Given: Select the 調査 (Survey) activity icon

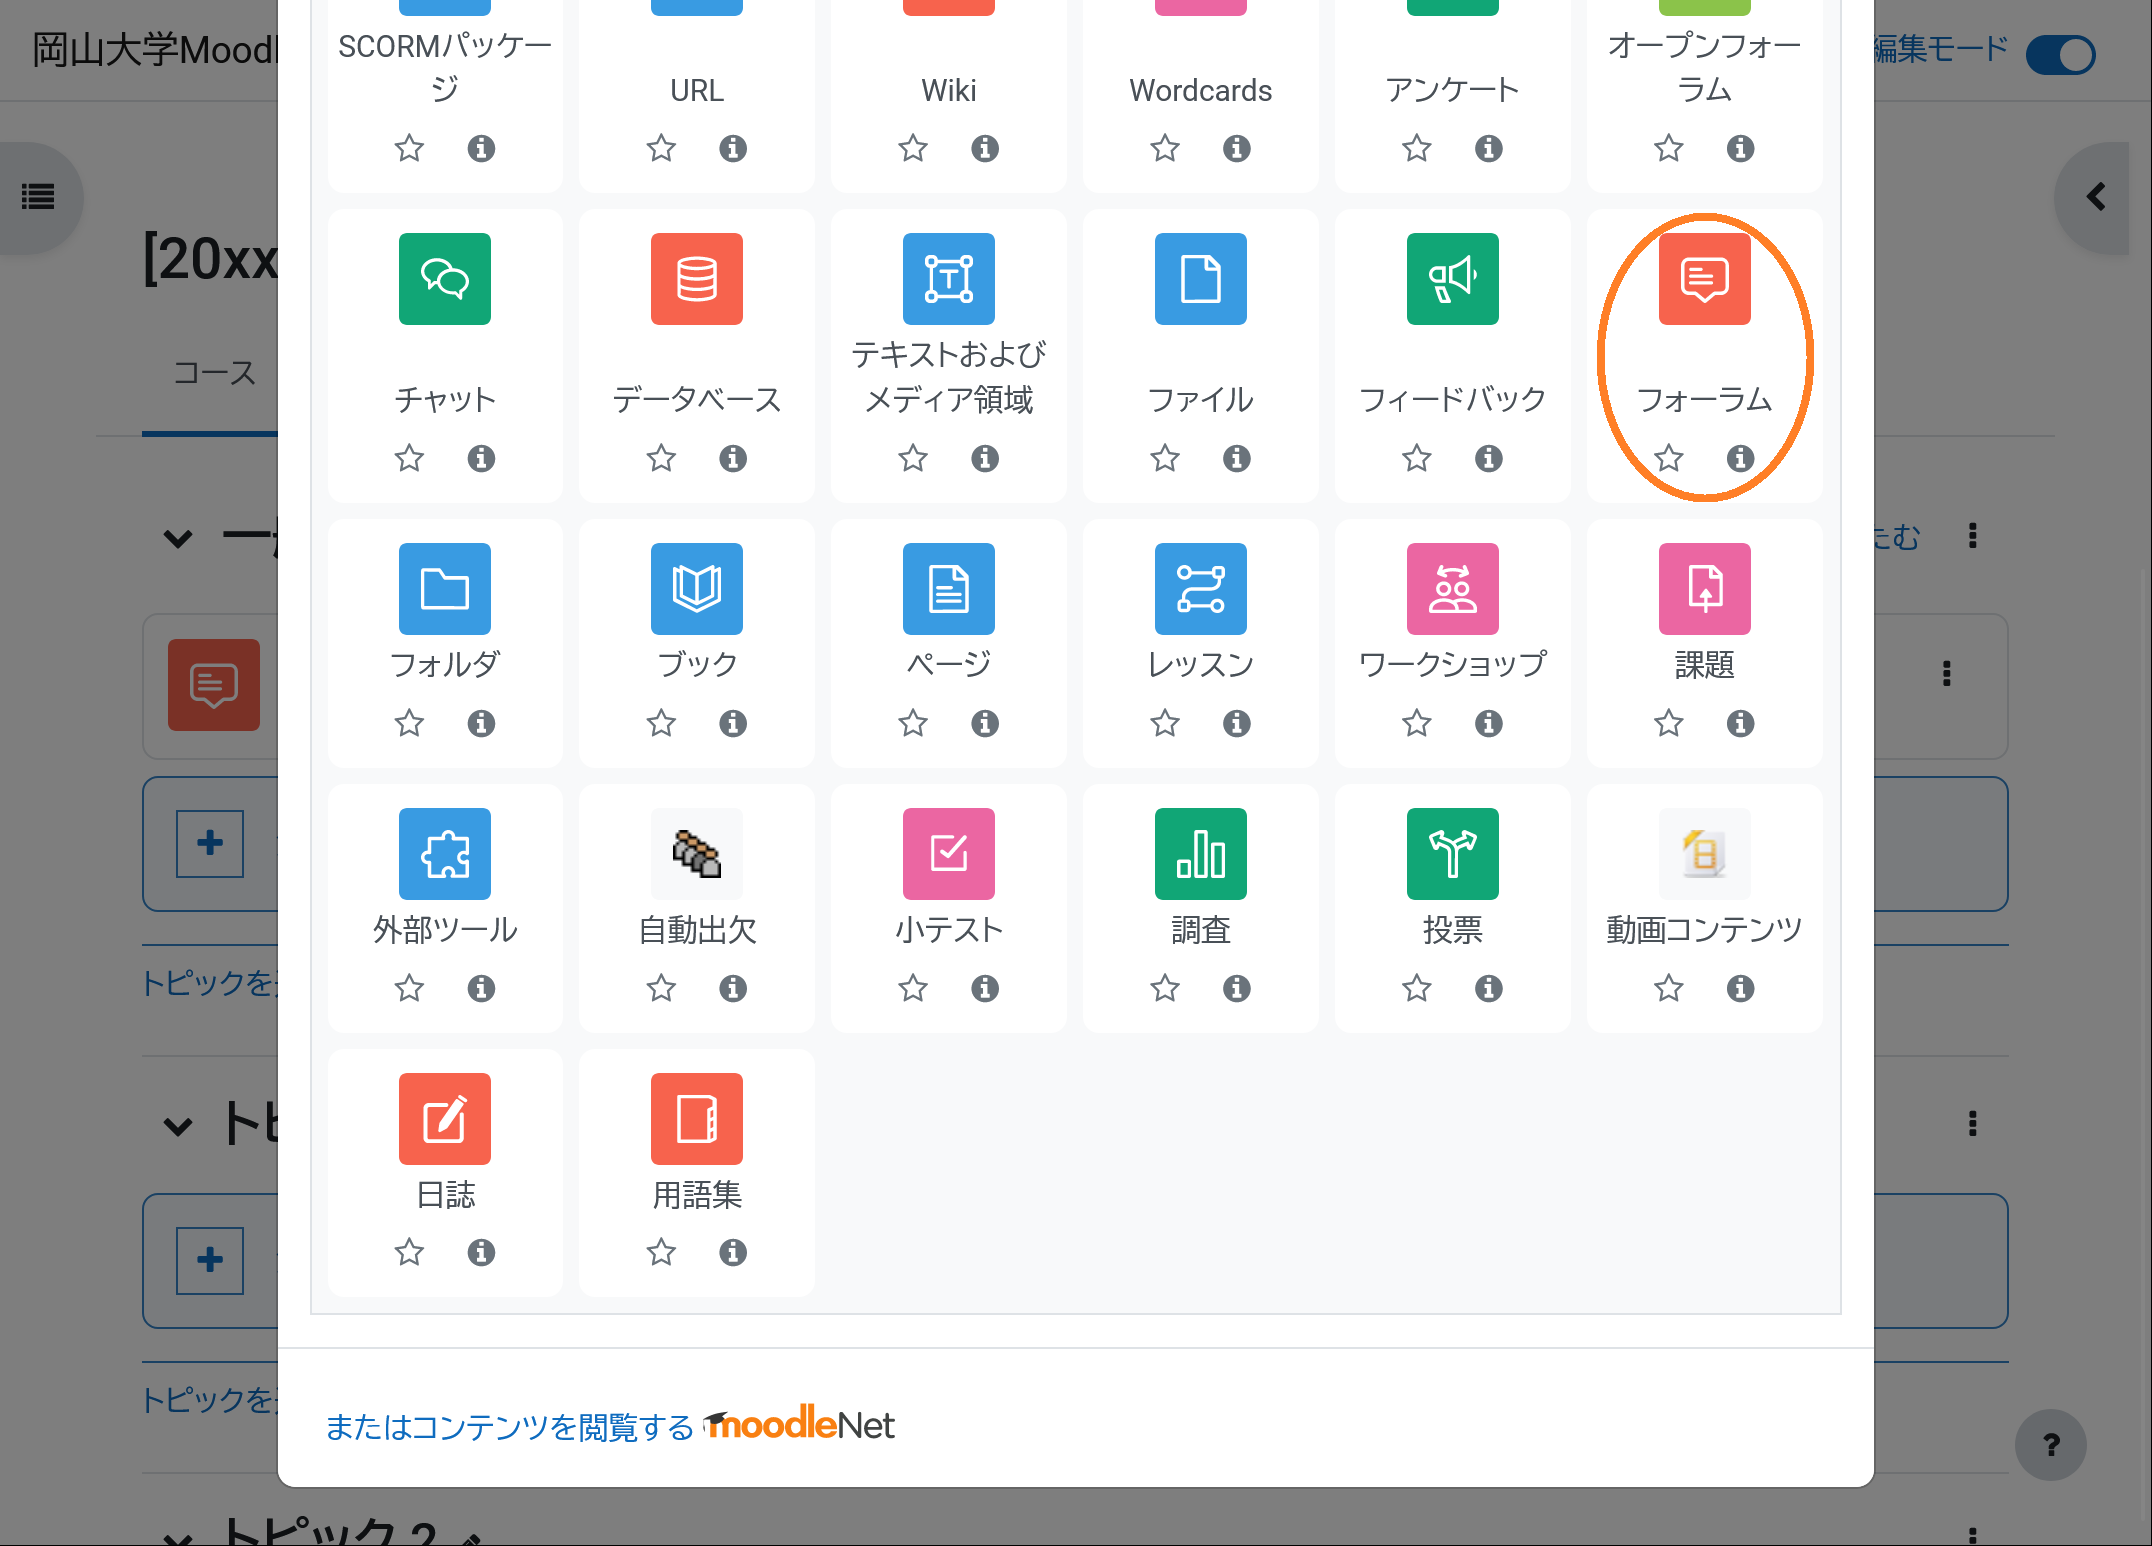Looking at the screenshot, I should (x=1201, y=854).
